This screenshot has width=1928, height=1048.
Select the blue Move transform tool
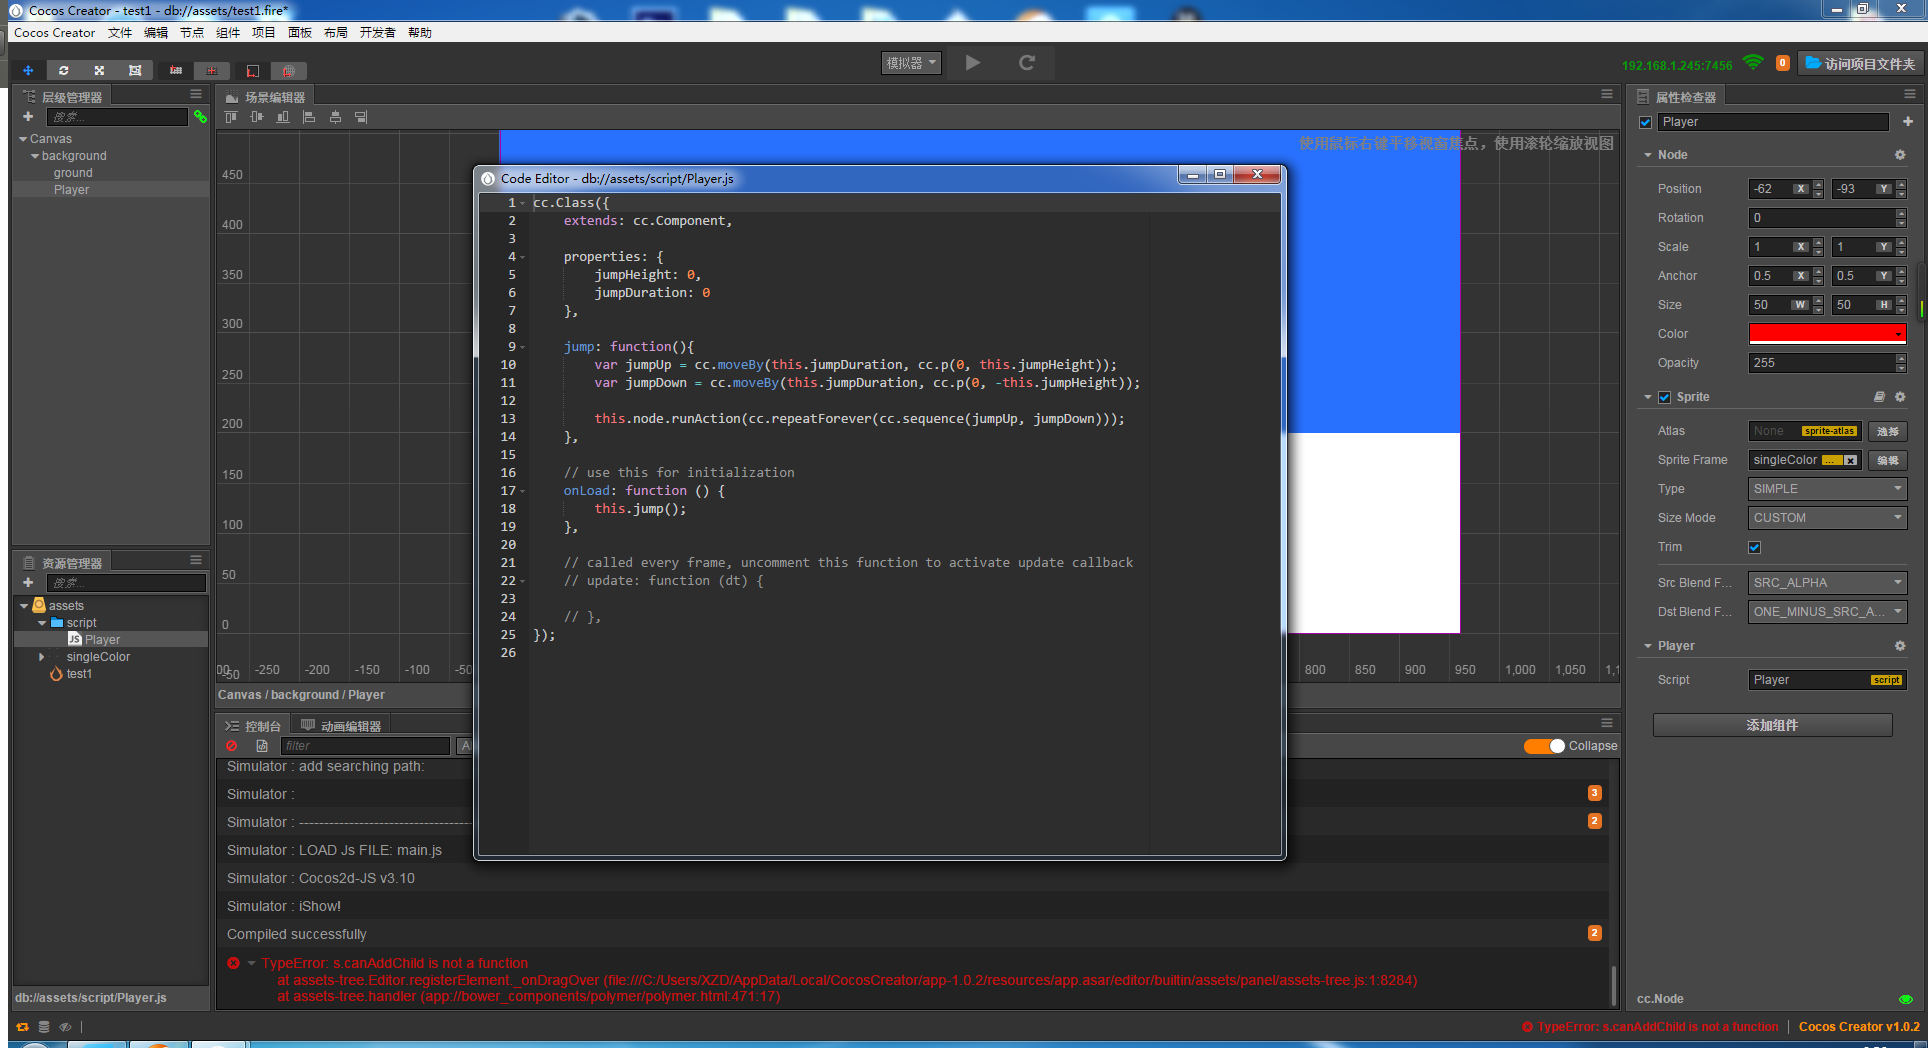pyautogui.click(x=28, y=70)
